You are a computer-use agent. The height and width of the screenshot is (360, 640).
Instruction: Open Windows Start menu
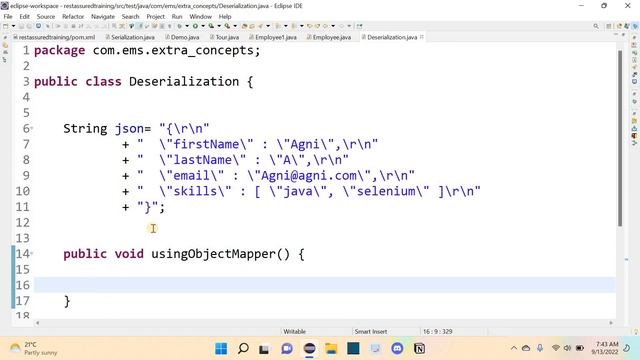point(221,349)
